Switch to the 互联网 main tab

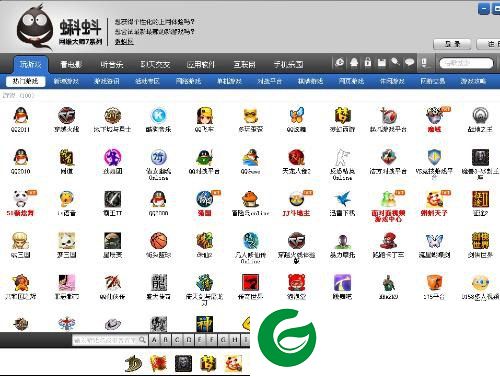(244, 64)
